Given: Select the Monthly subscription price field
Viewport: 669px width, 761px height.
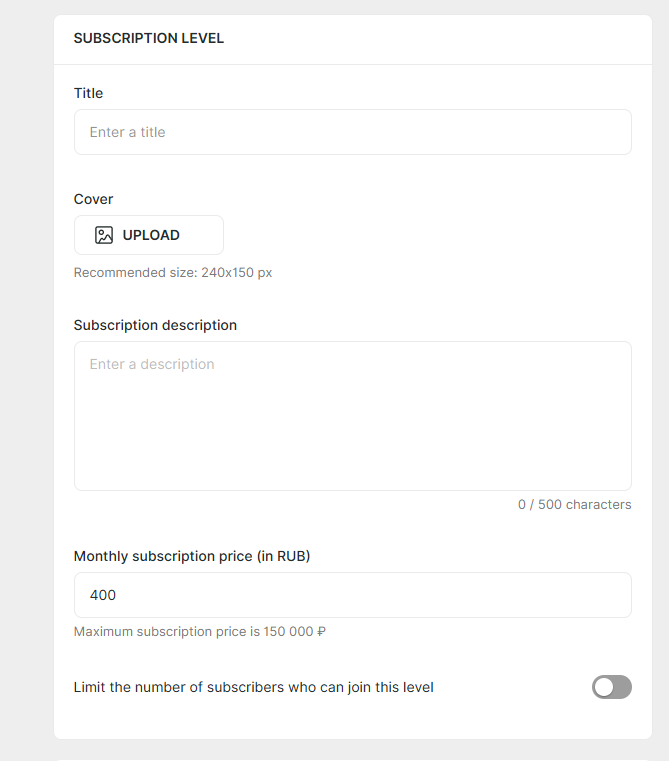Looking at the screenshot, I should point(352,595).
